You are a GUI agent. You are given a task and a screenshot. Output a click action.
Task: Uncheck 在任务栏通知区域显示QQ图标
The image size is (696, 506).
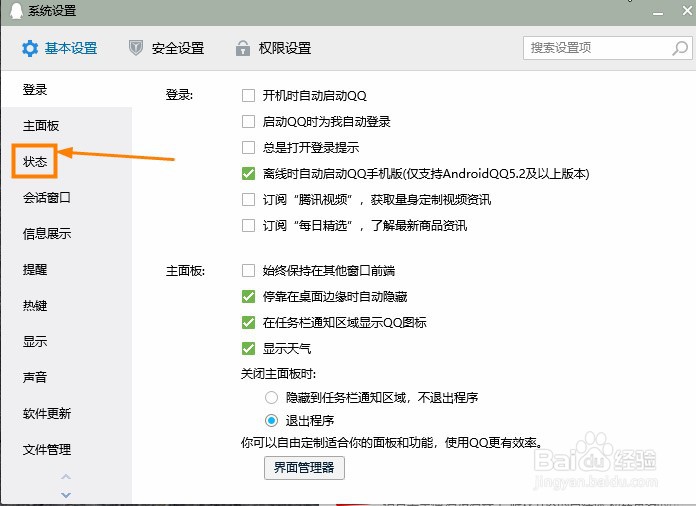[x=248, y=322]
